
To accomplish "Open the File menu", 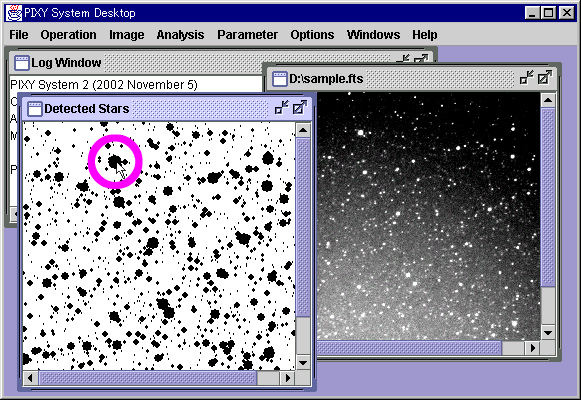I will (x=19, y=34).
